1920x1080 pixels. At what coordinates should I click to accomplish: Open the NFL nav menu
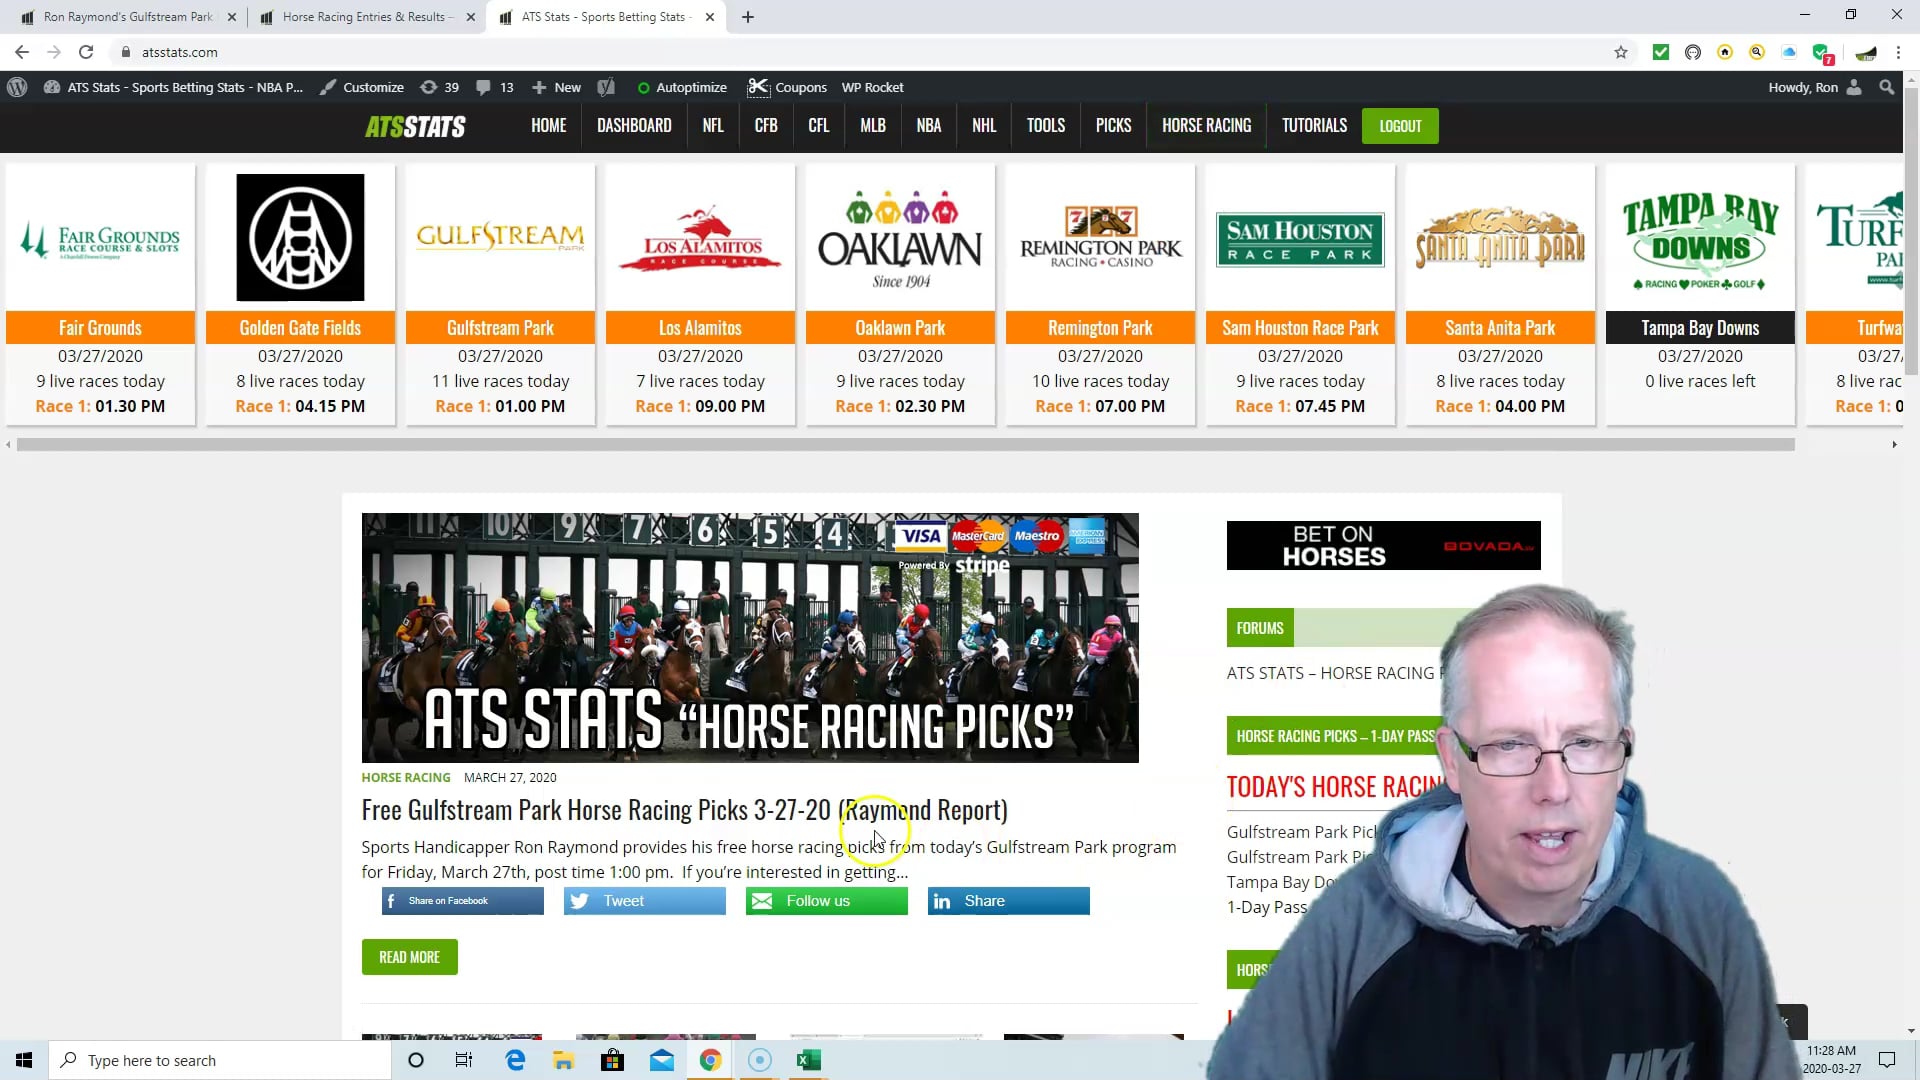713,126
